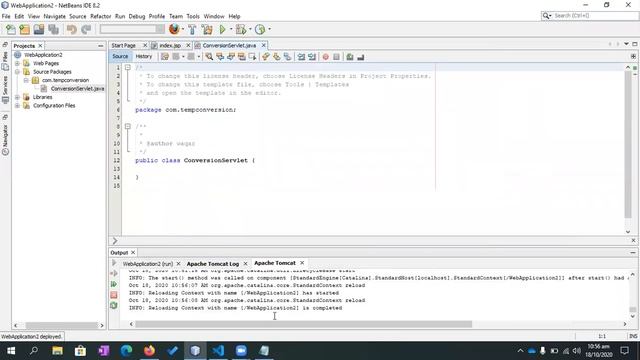
Task: Open the configuration combo box in toolbar
Action: pyautogui.click(x=132, y=29)
